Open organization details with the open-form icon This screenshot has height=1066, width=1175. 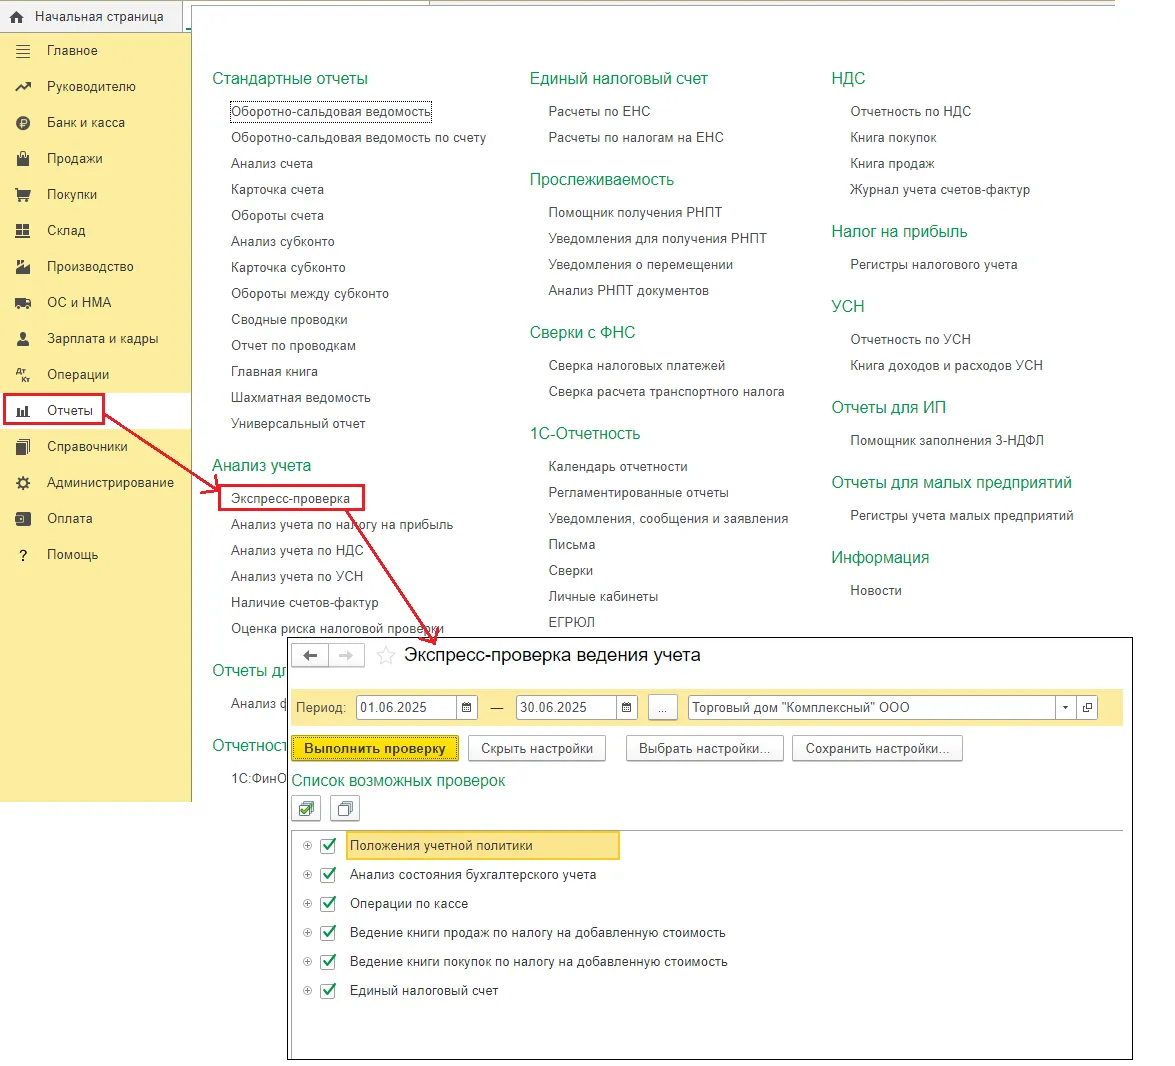[x=1087, y=708]
